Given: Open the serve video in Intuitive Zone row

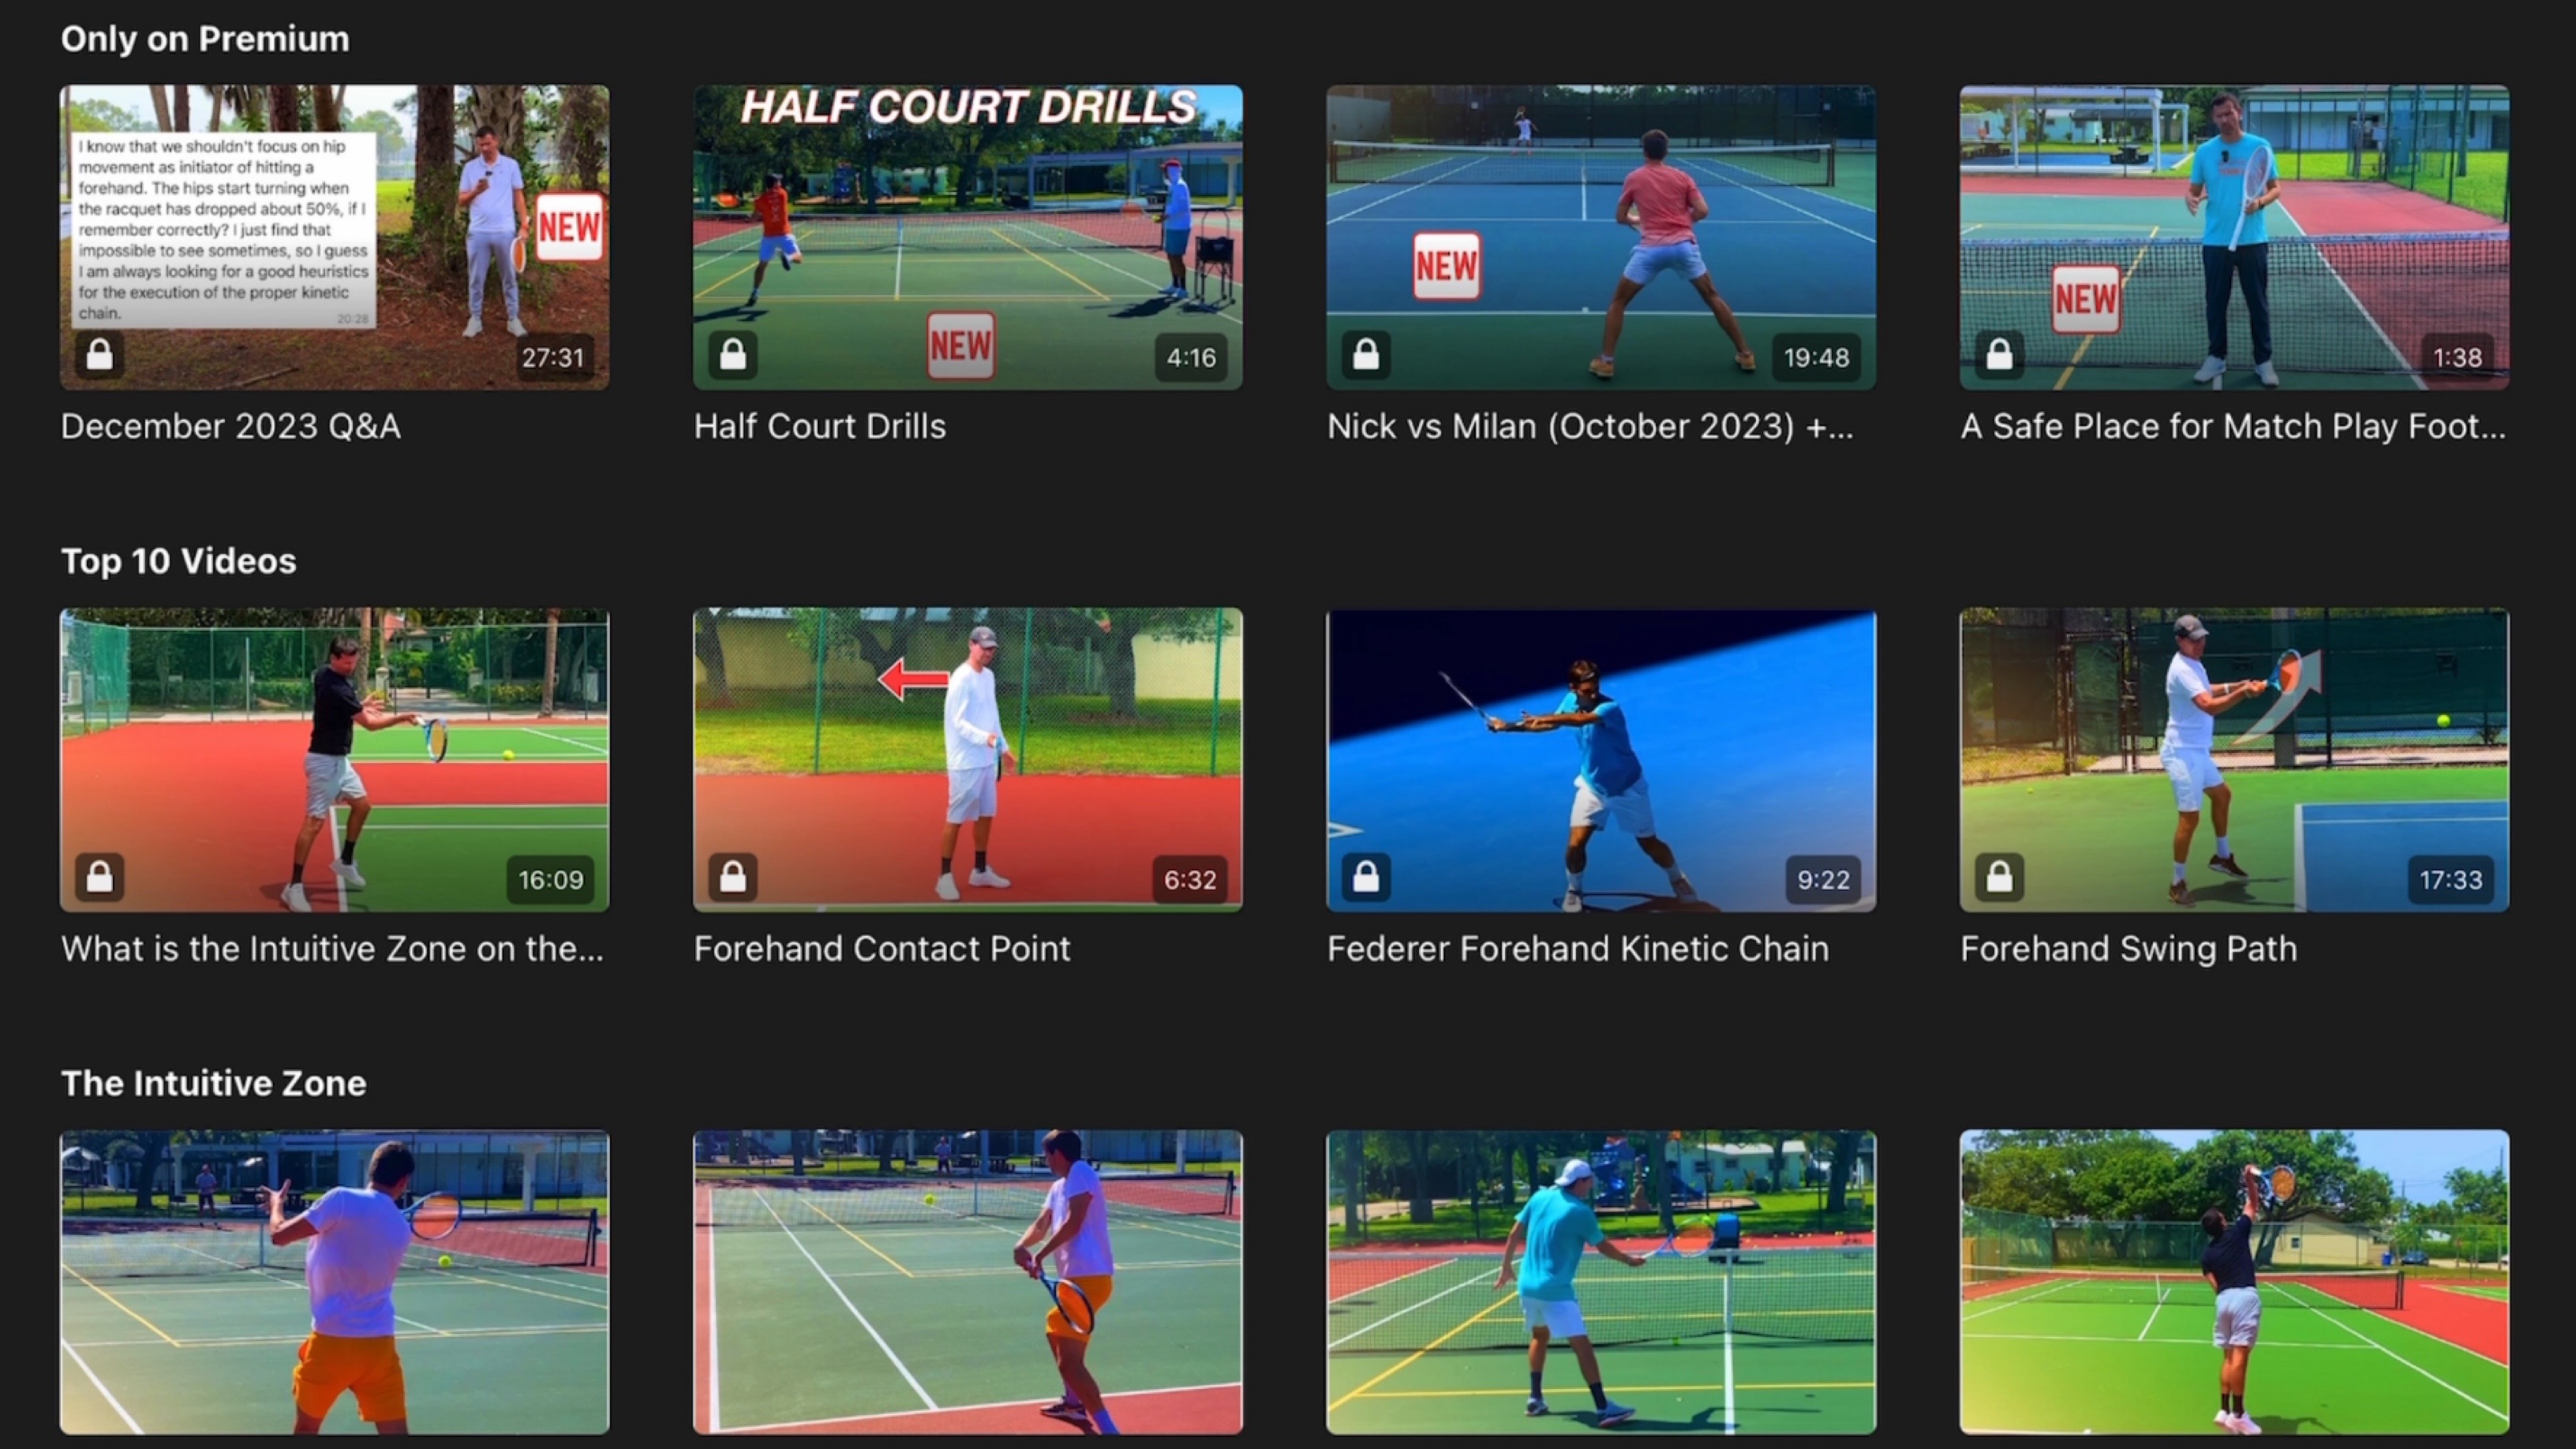Looking at the screenshot, I should click(2233, 1282).
